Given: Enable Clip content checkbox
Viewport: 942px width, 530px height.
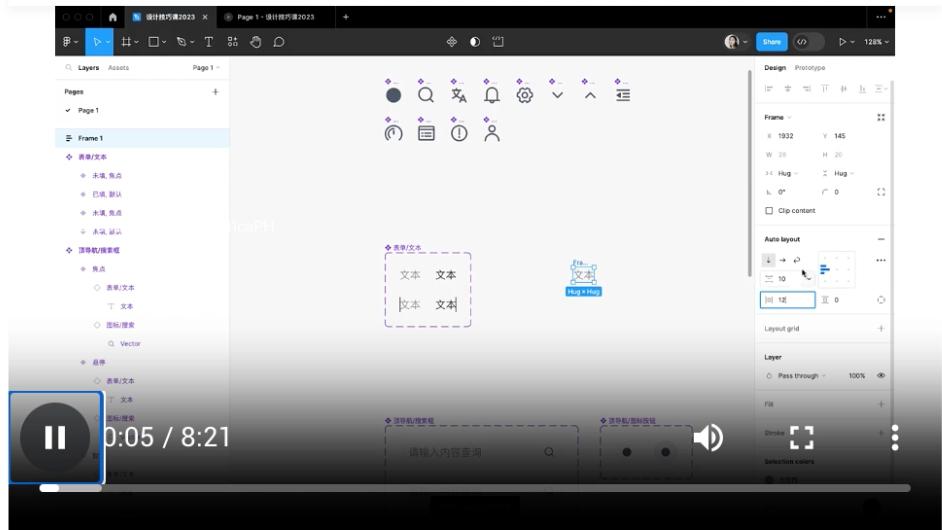Looking at the screenshot, I should [769, 210].
